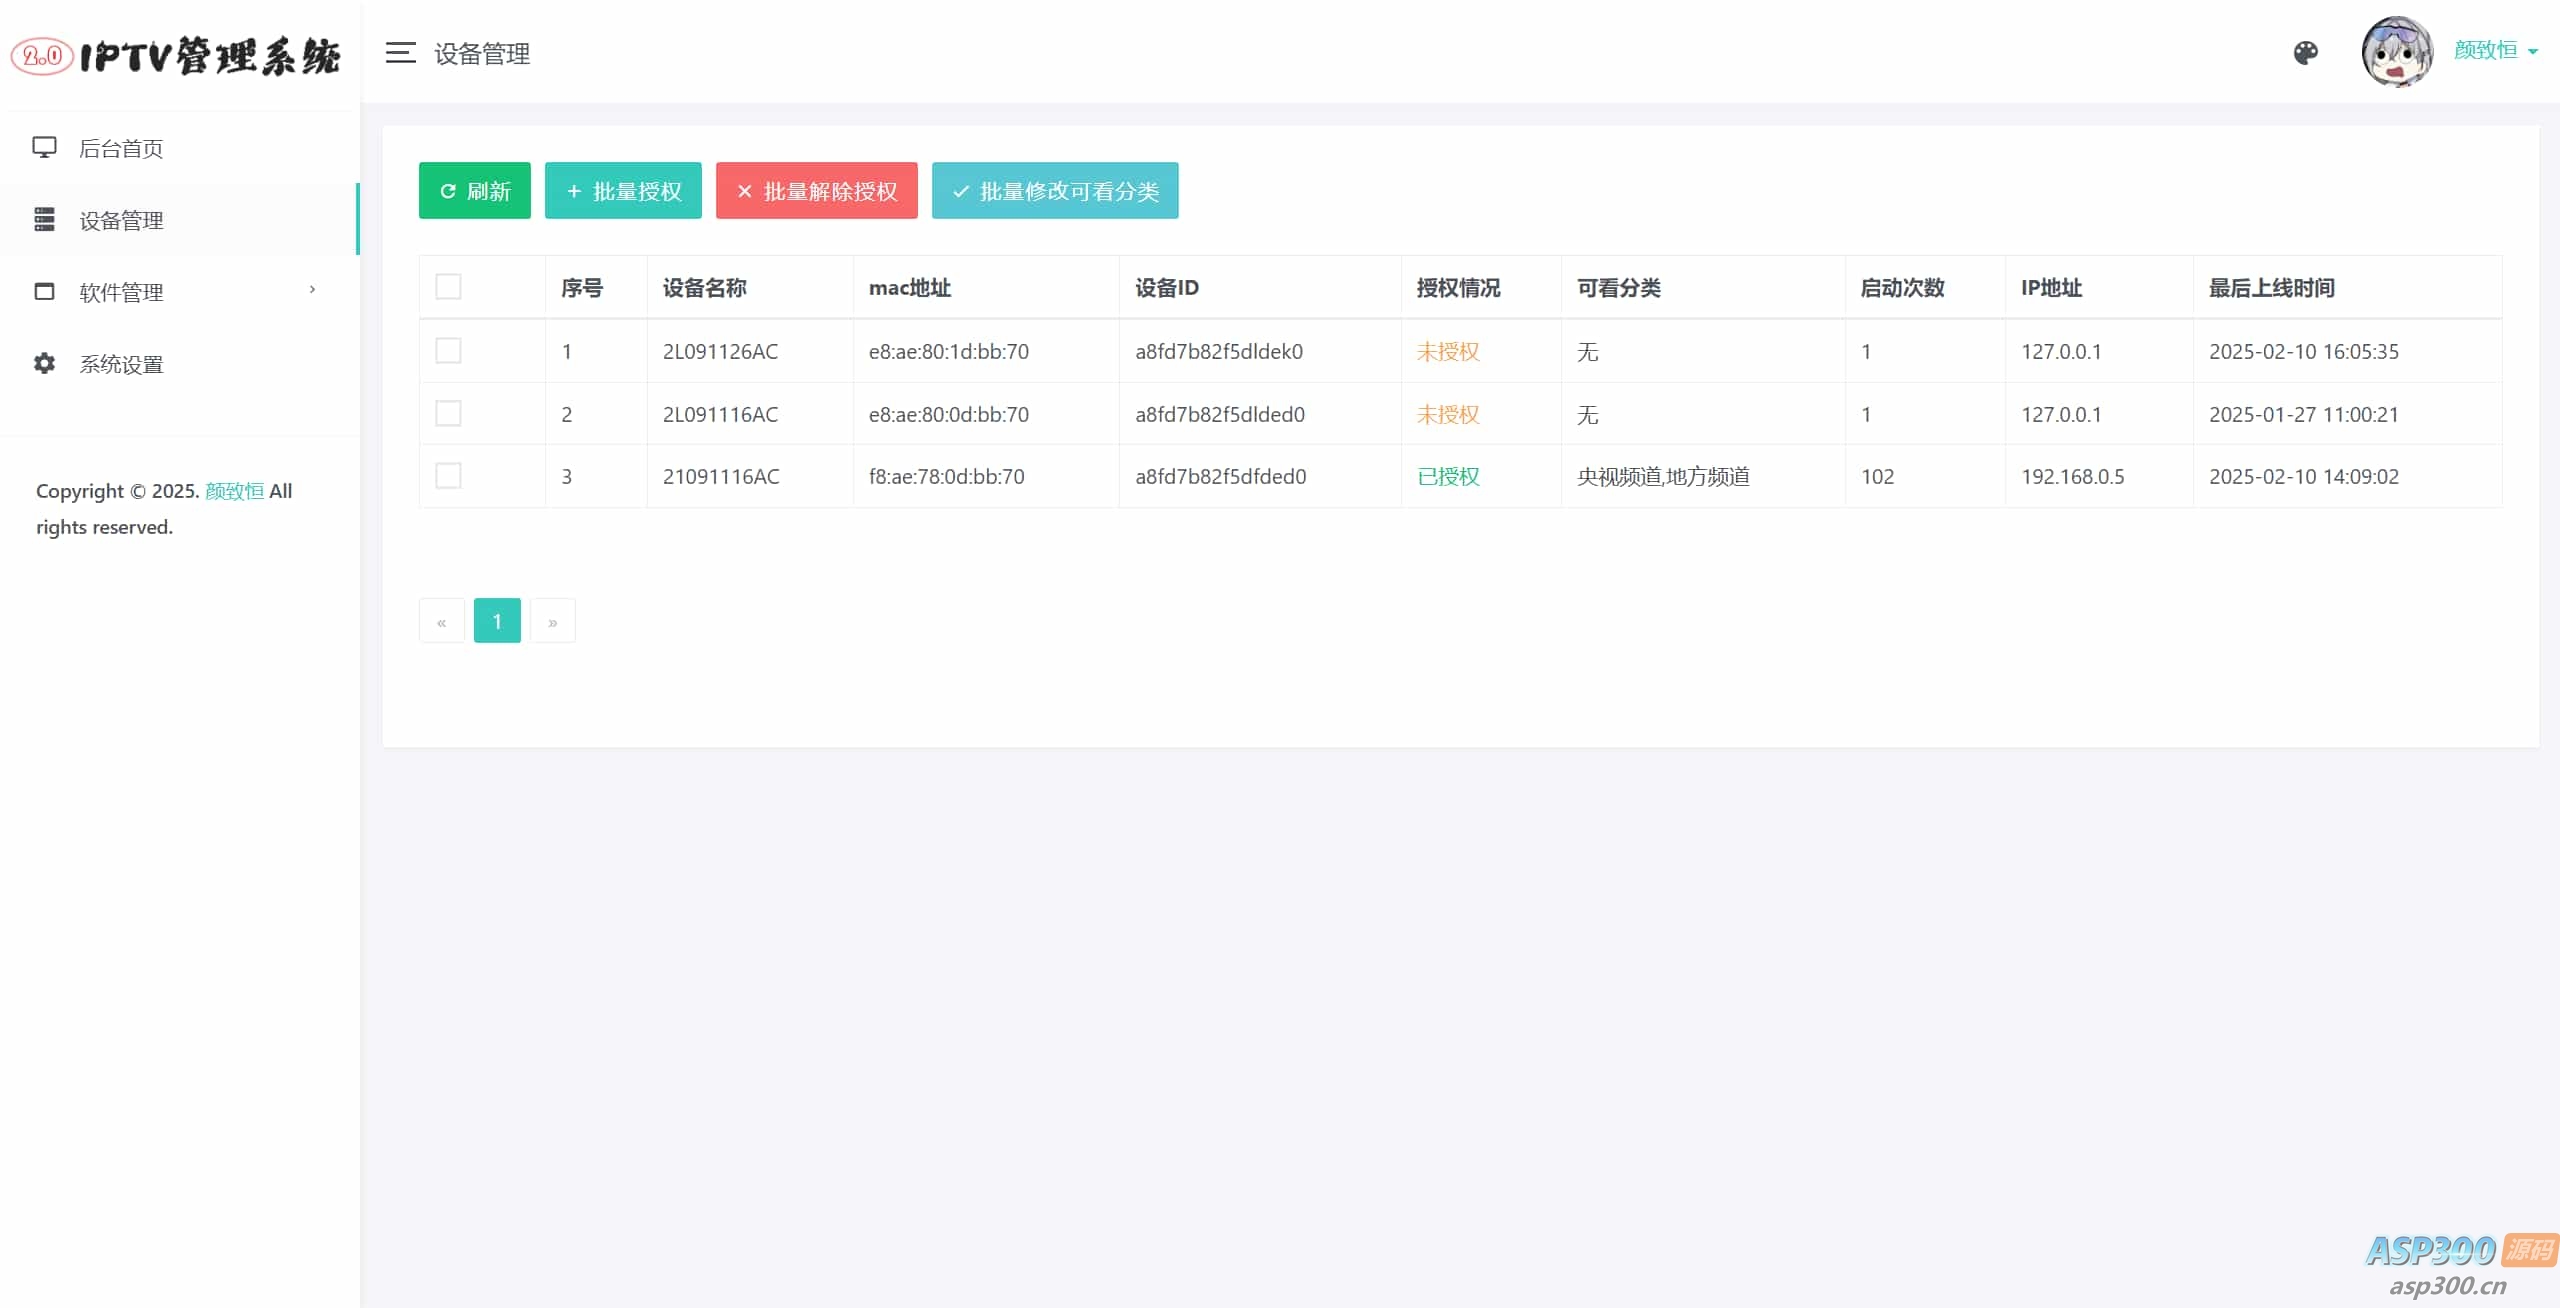Open the 系统设置 gear icon
This screenshot has width=2560, height=1308.
45,364
